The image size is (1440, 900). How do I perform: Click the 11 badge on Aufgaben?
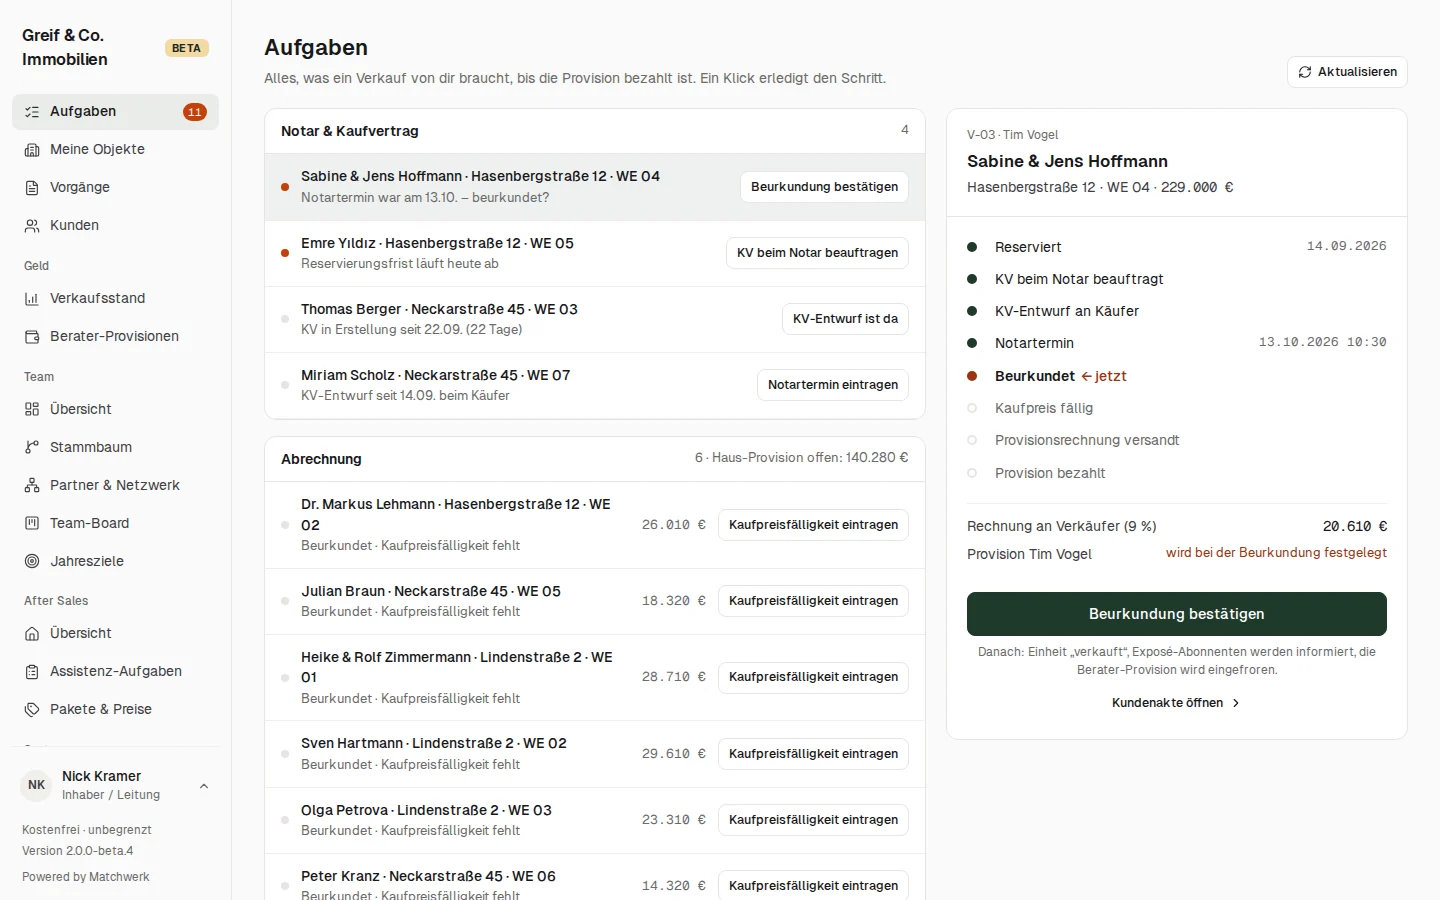tap(195, 112)
